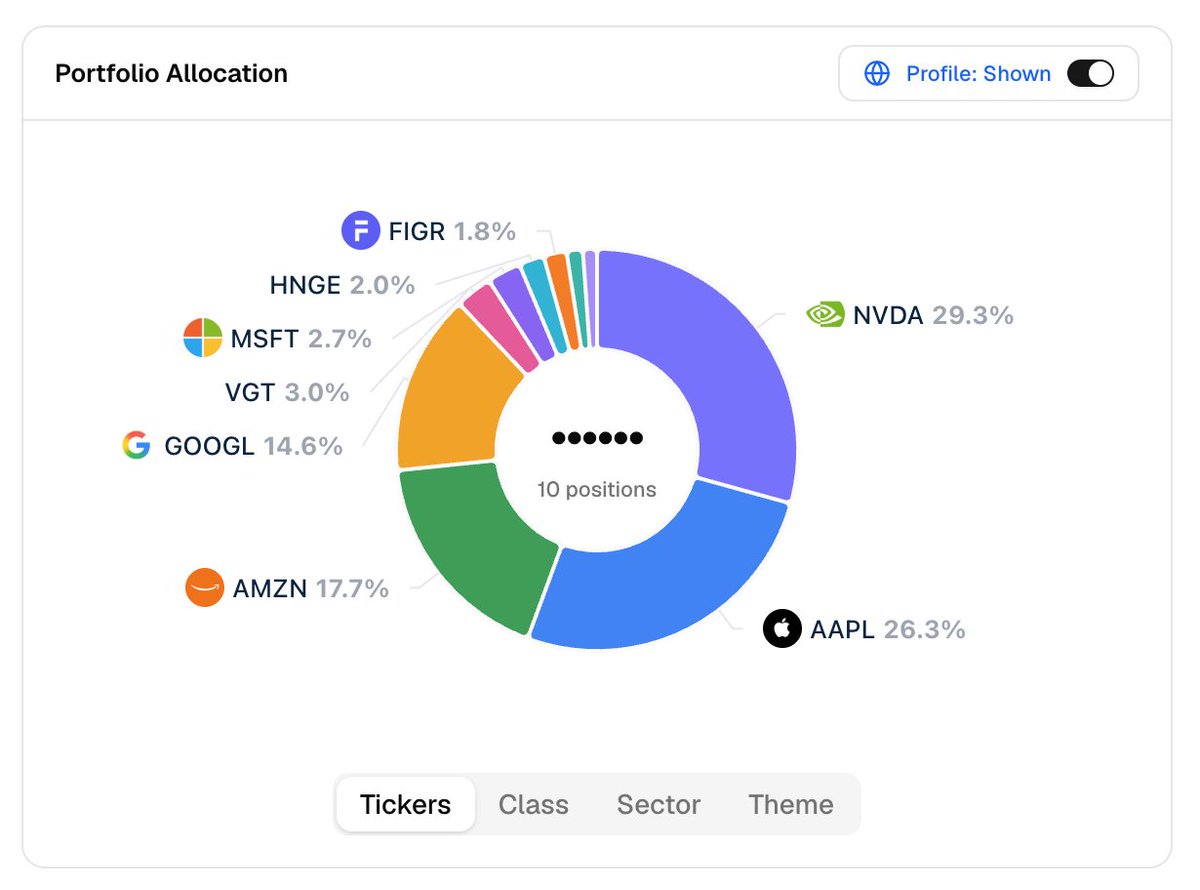The image size is (1200, 890).
Task: Click the AMZN 17.7% label
Action: 310,588
